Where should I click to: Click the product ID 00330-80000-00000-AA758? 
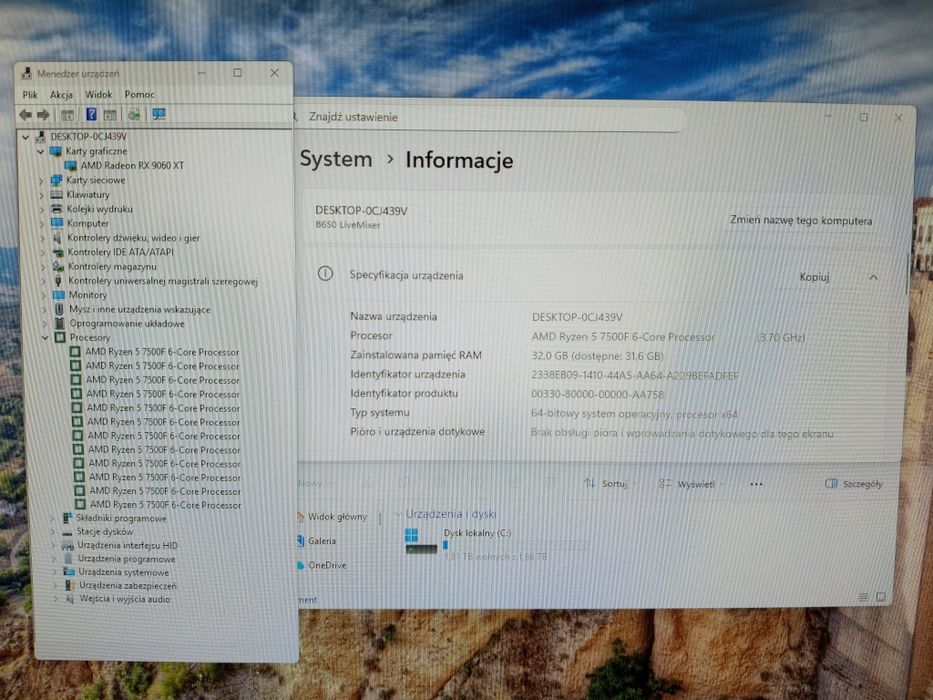click(597, 394)
